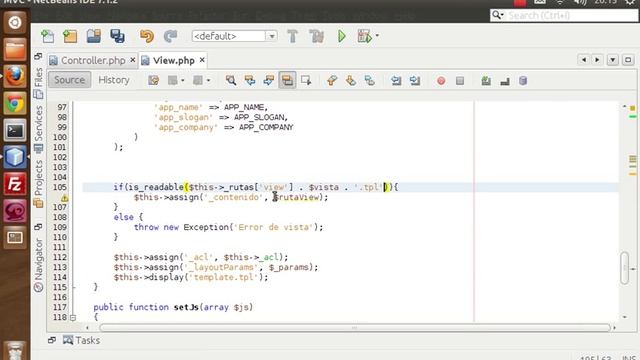The width and height of the screenshot is (640, 360).
Task: Open the <default> configuration combo box
Action: (235, 36)
